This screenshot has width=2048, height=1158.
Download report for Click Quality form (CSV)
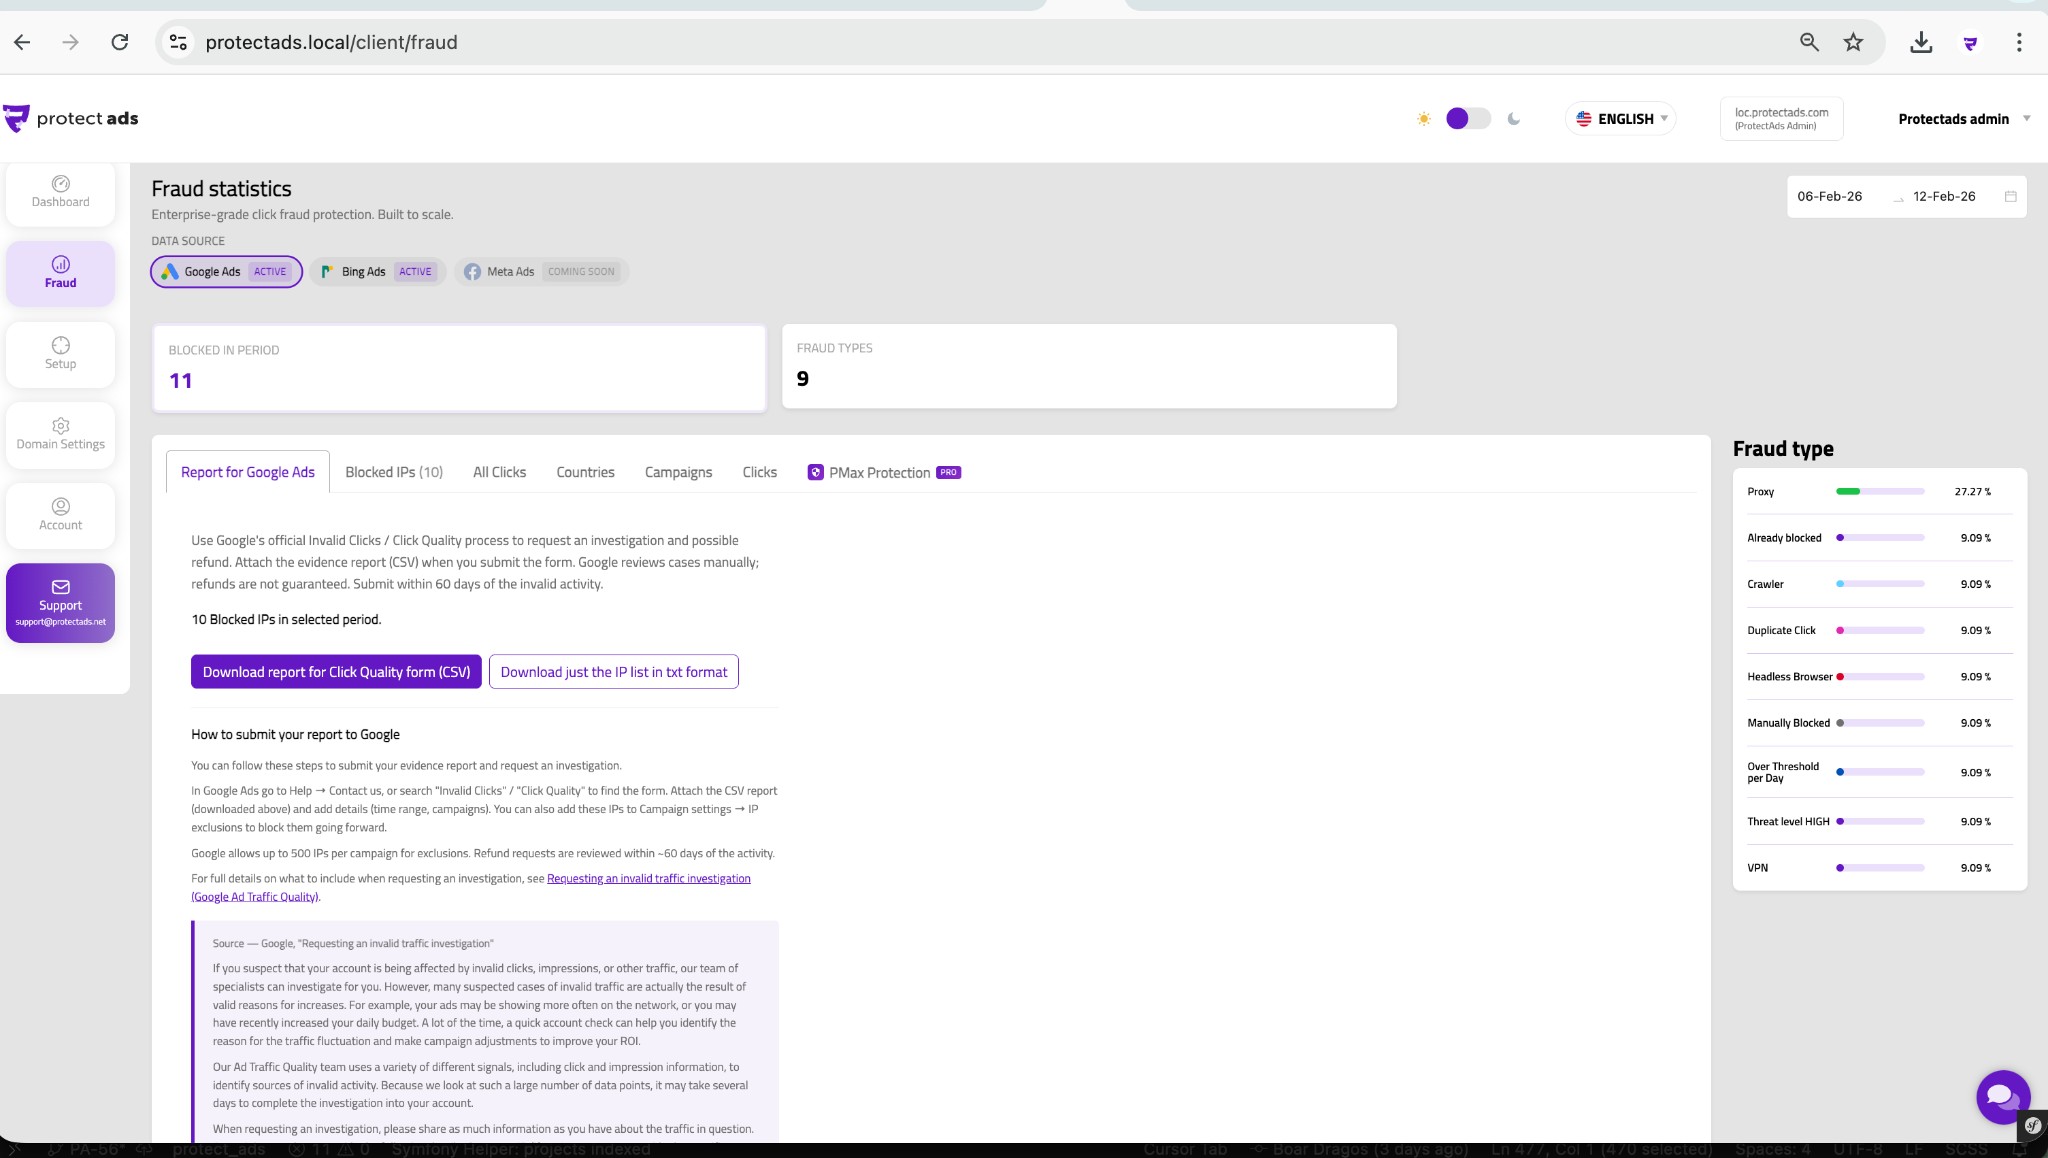pyautogui.click(x=335, y=671)
